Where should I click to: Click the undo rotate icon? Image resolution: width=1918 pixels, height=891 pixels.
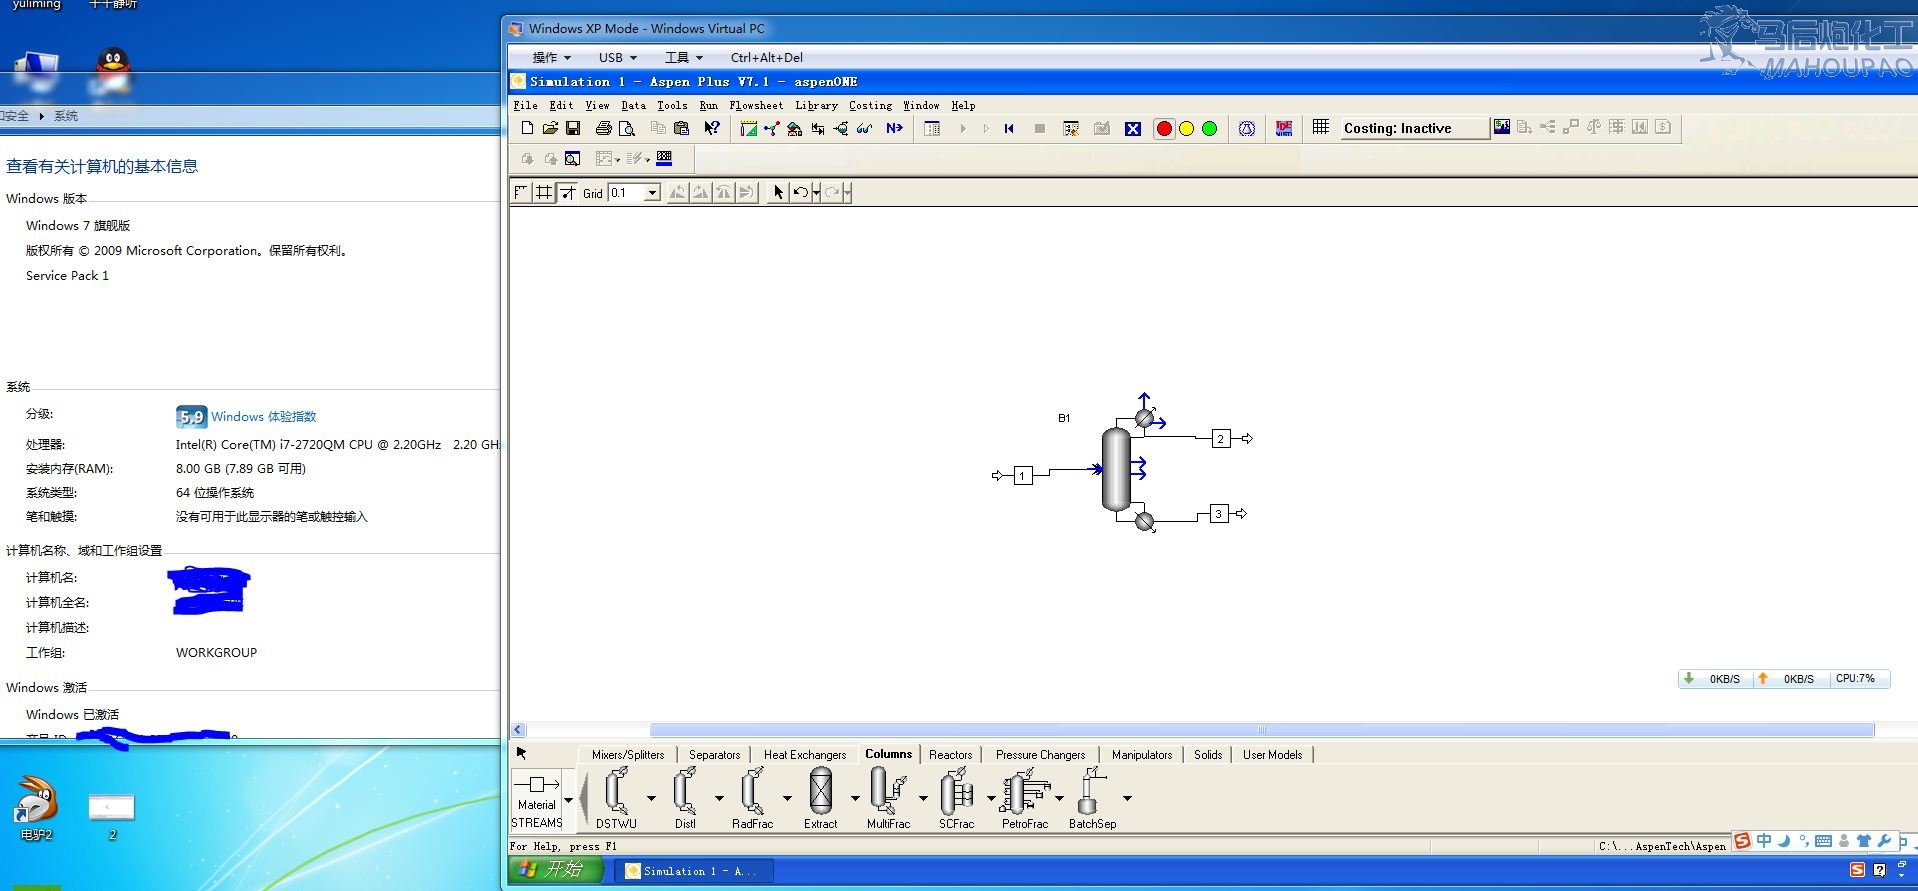pyautogui.click(x=800, y=192)
